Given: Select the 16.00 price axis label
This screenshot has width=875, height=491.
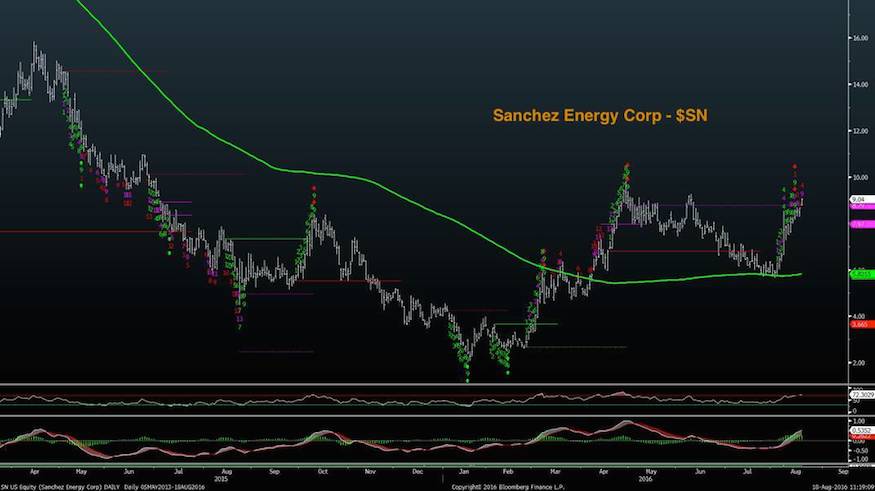Looking at the screenshot, I should point(860,38).
